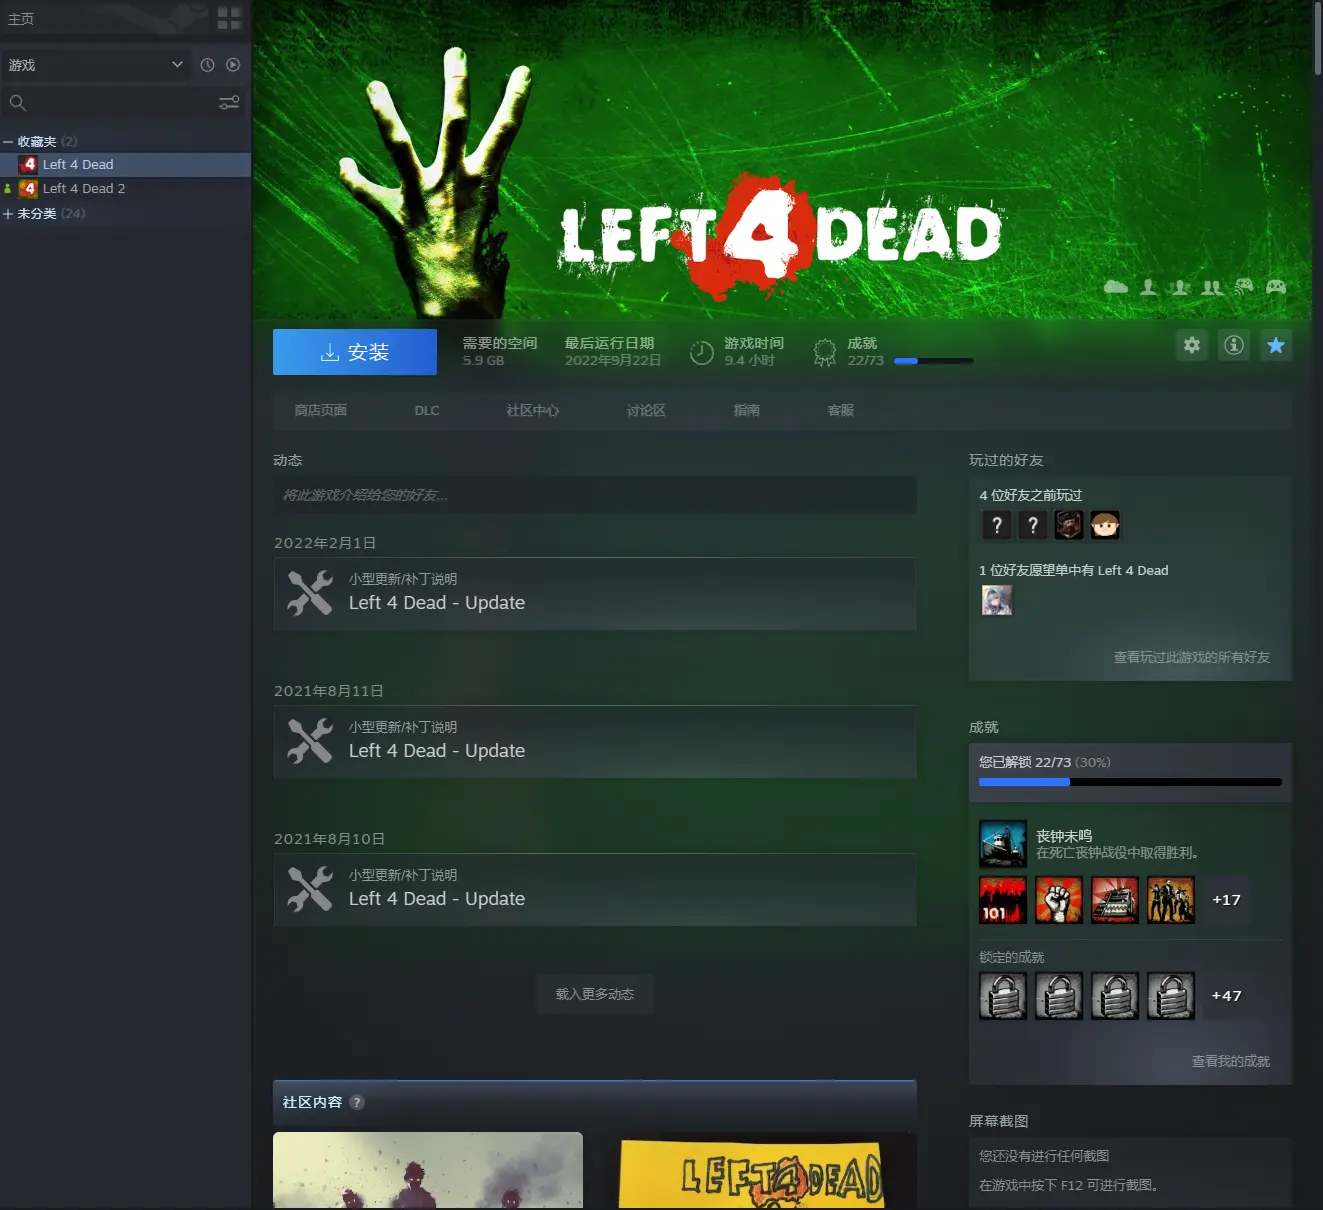
Task: Click the game time clock icon
Action: click(x=702, y=352)
